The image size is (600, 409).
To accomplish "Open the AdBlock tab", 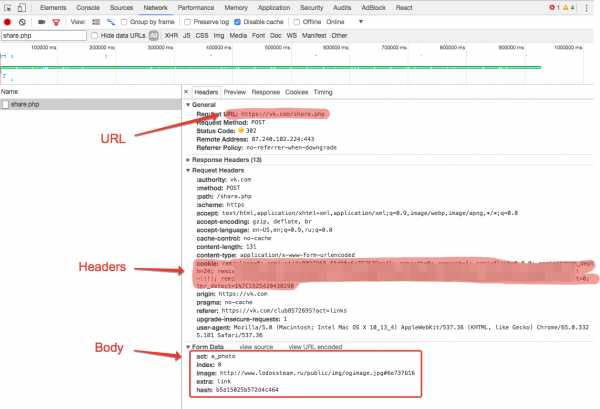I will click(x=374, y=8).
